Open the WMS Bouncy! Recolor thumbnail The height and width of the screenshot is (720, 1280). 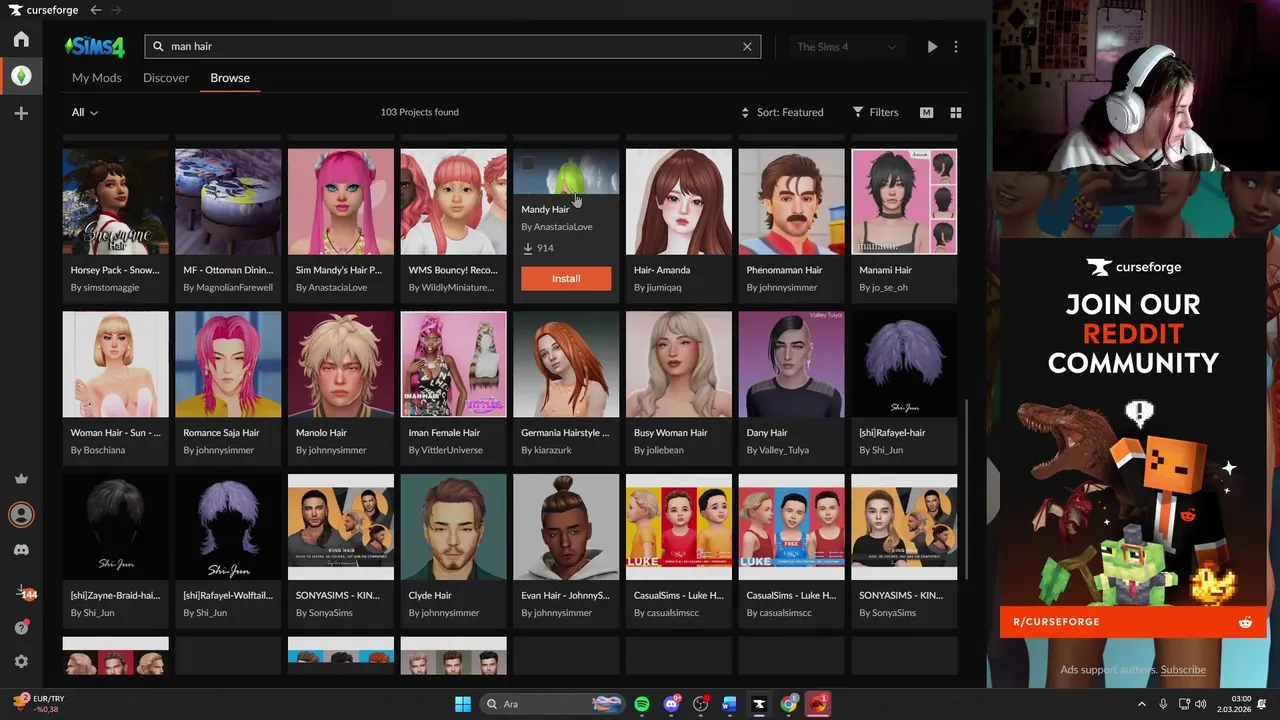click(x=454, y=202)
